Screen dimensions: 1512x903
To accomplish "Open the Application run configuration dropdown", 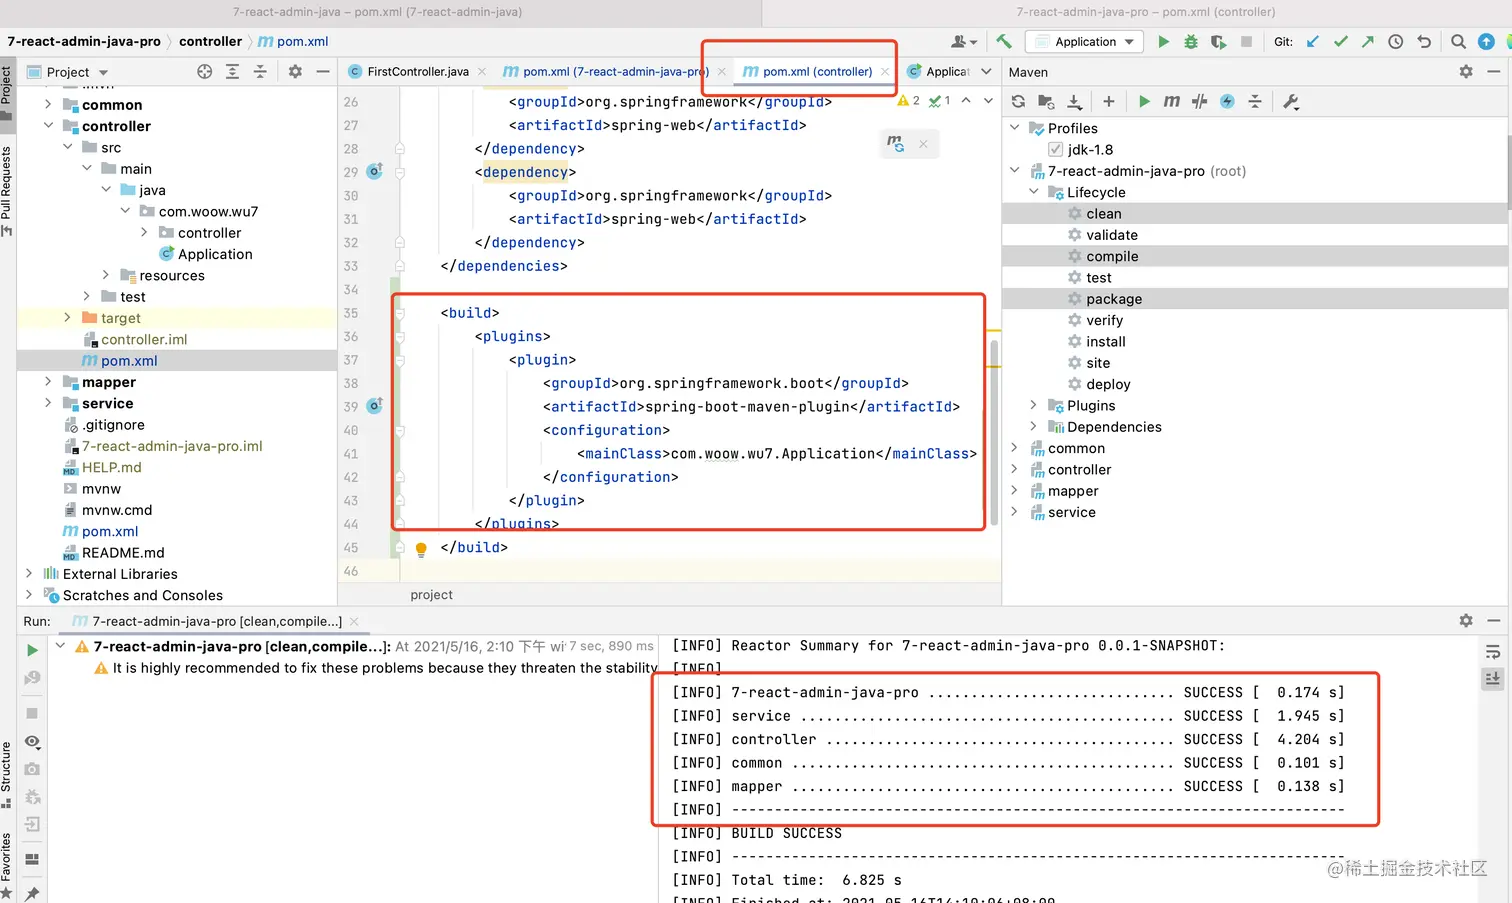I will coord(1085,41).
